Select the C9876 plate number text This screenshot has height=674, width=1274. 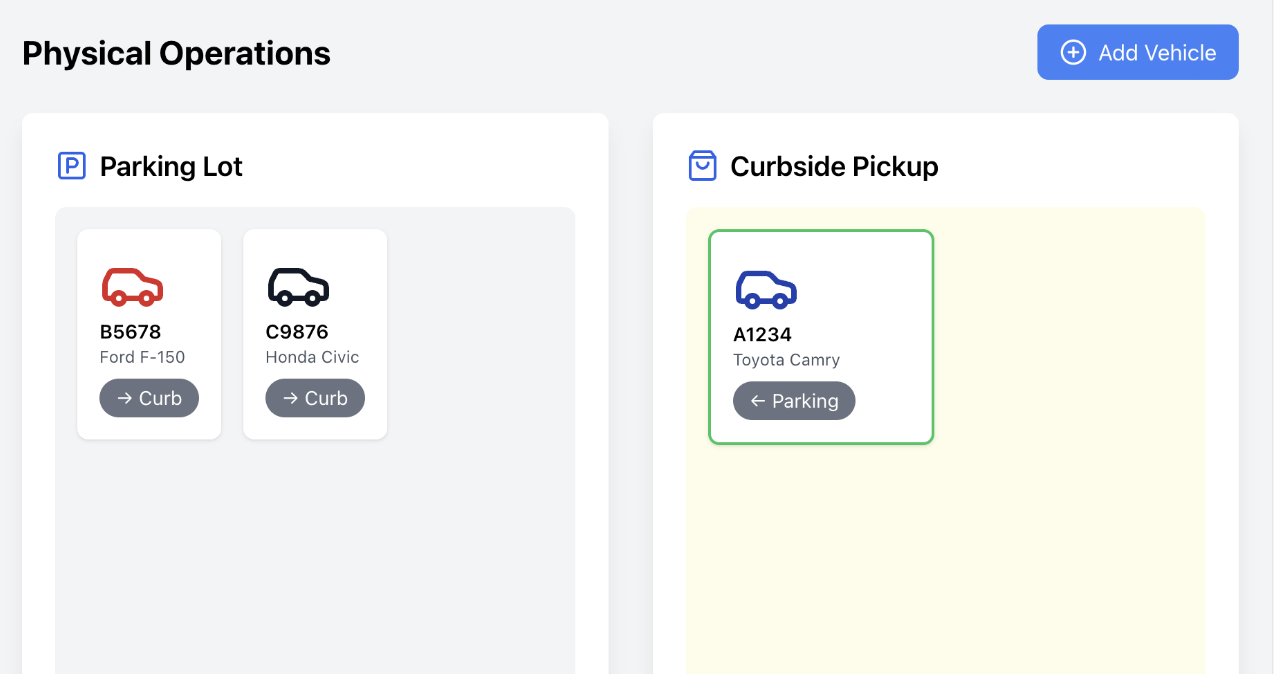coord(297,332)
